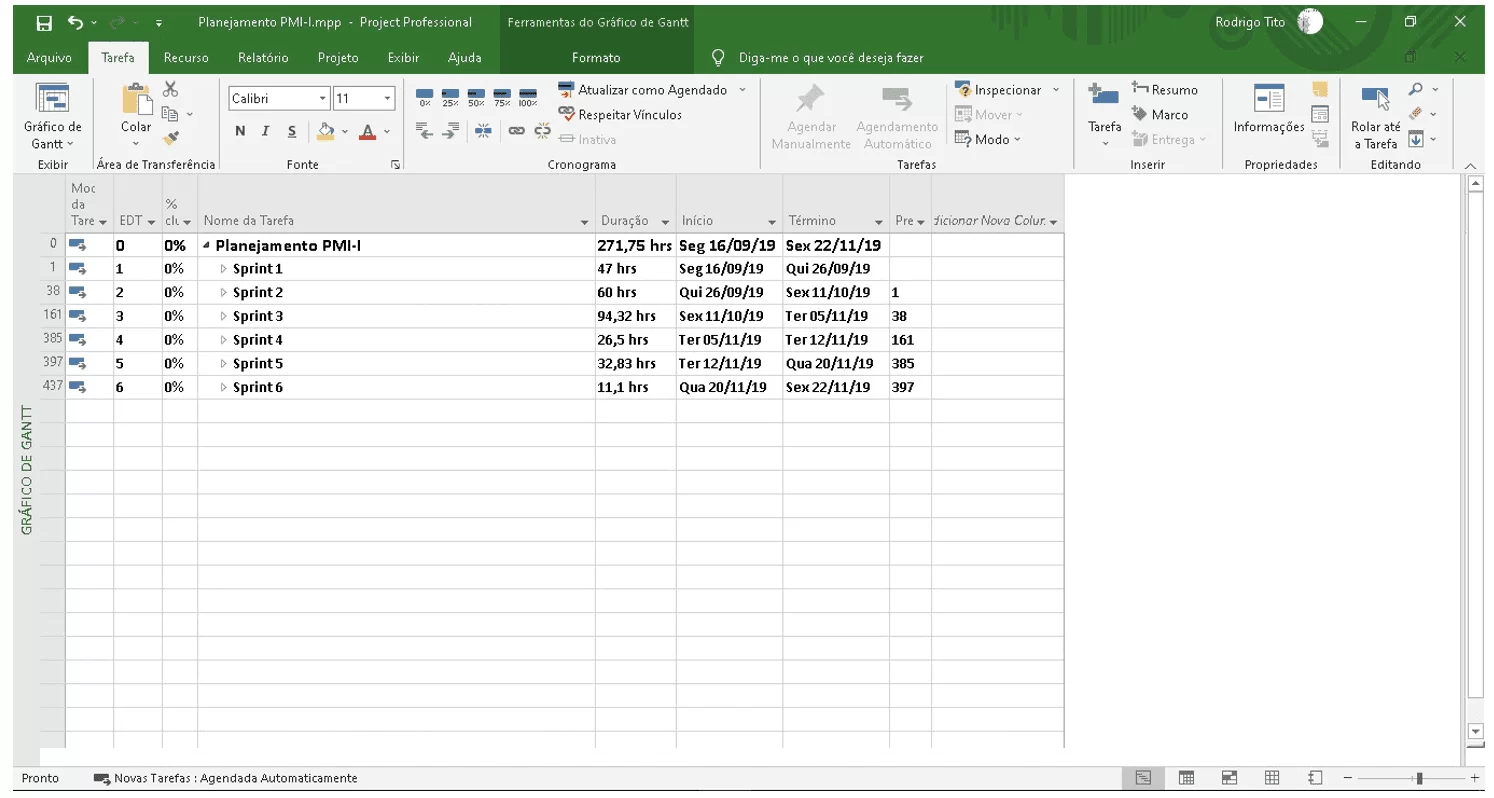1494x798 pixels.
Task: Switch to the Exibir ribbon tab
Action: coord(403,58)
